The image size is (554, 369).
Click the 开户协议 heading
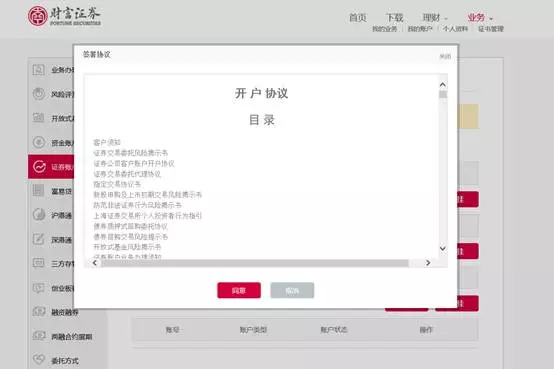point(261,93)
